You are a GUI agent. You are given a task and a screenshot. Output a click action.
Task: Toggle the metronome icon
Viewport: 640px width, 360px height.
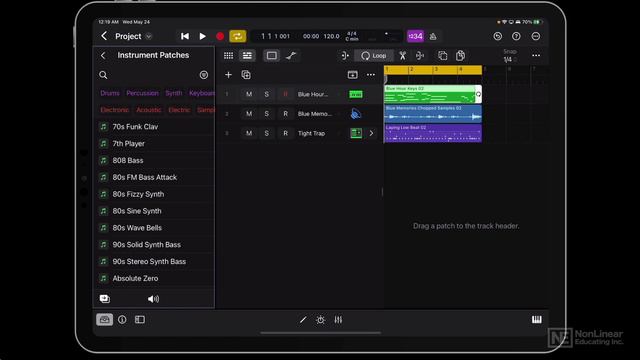click(433, 36)
